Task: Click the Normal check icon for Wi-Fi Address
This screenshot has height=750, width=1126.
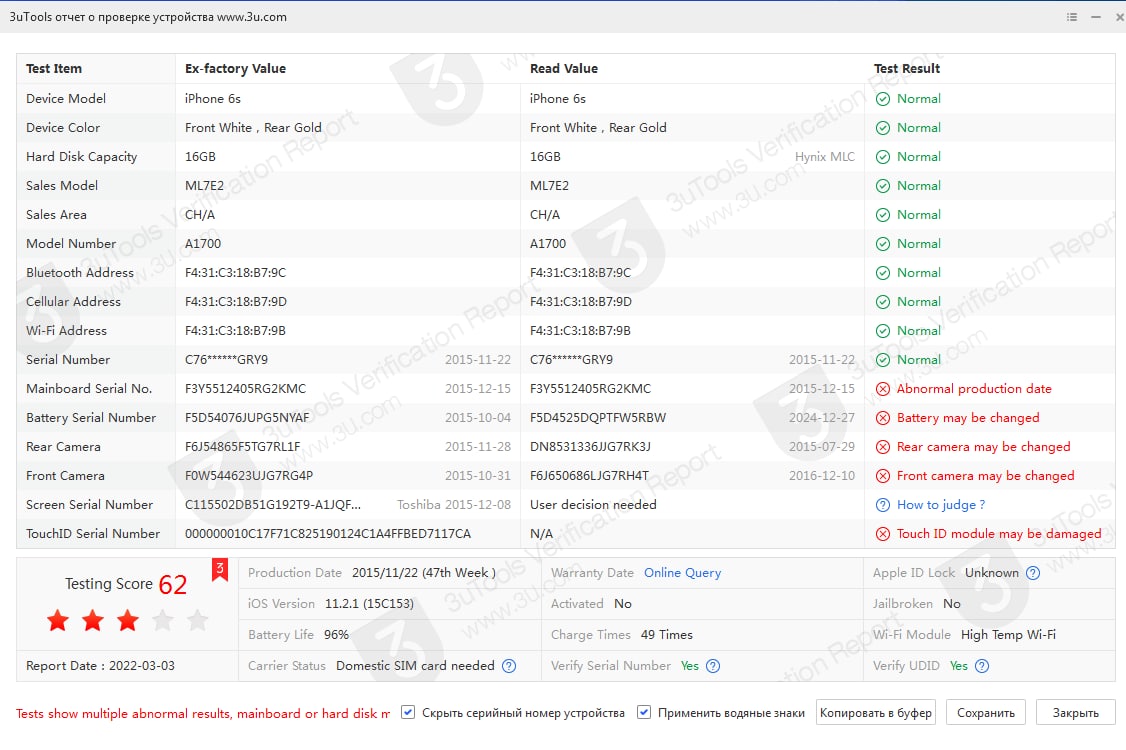Action: (883, 331)
